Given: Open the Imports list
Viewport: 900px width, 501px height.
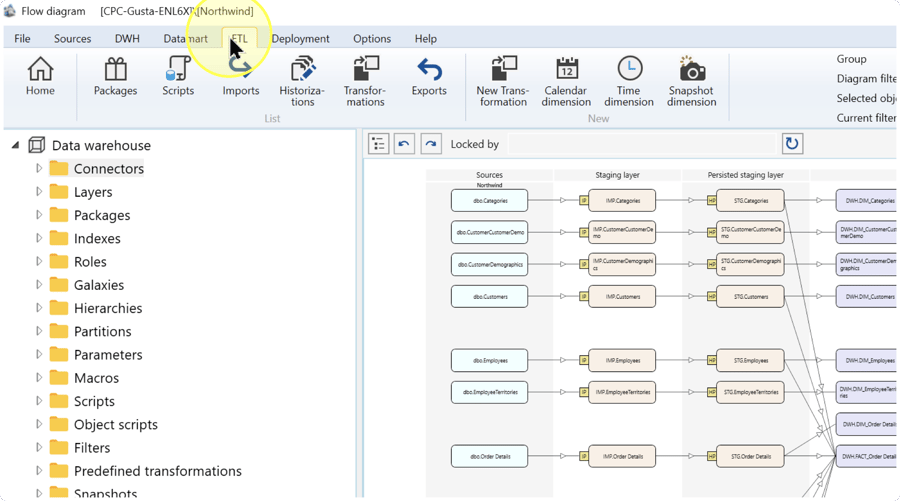Looking at the screenshot, I should [x=240, y=76].
